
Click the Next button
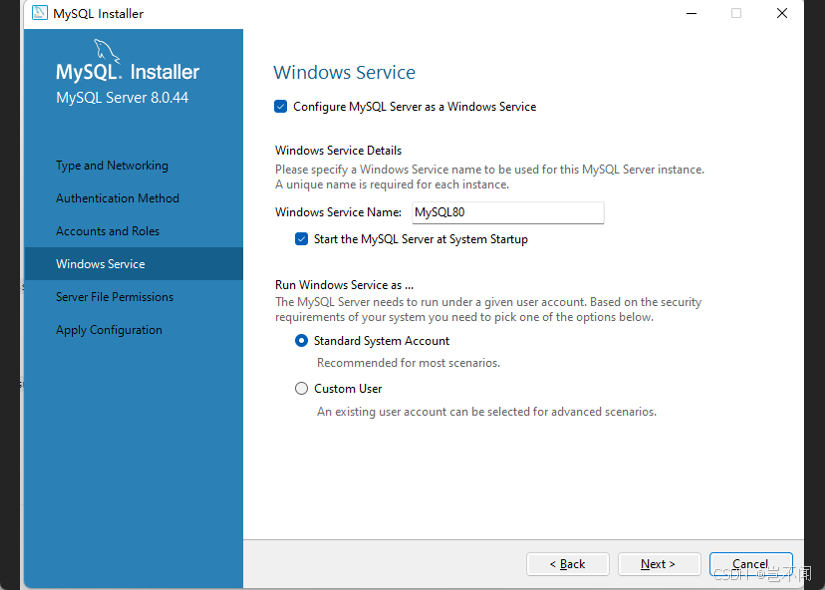[x=659, y=564]
